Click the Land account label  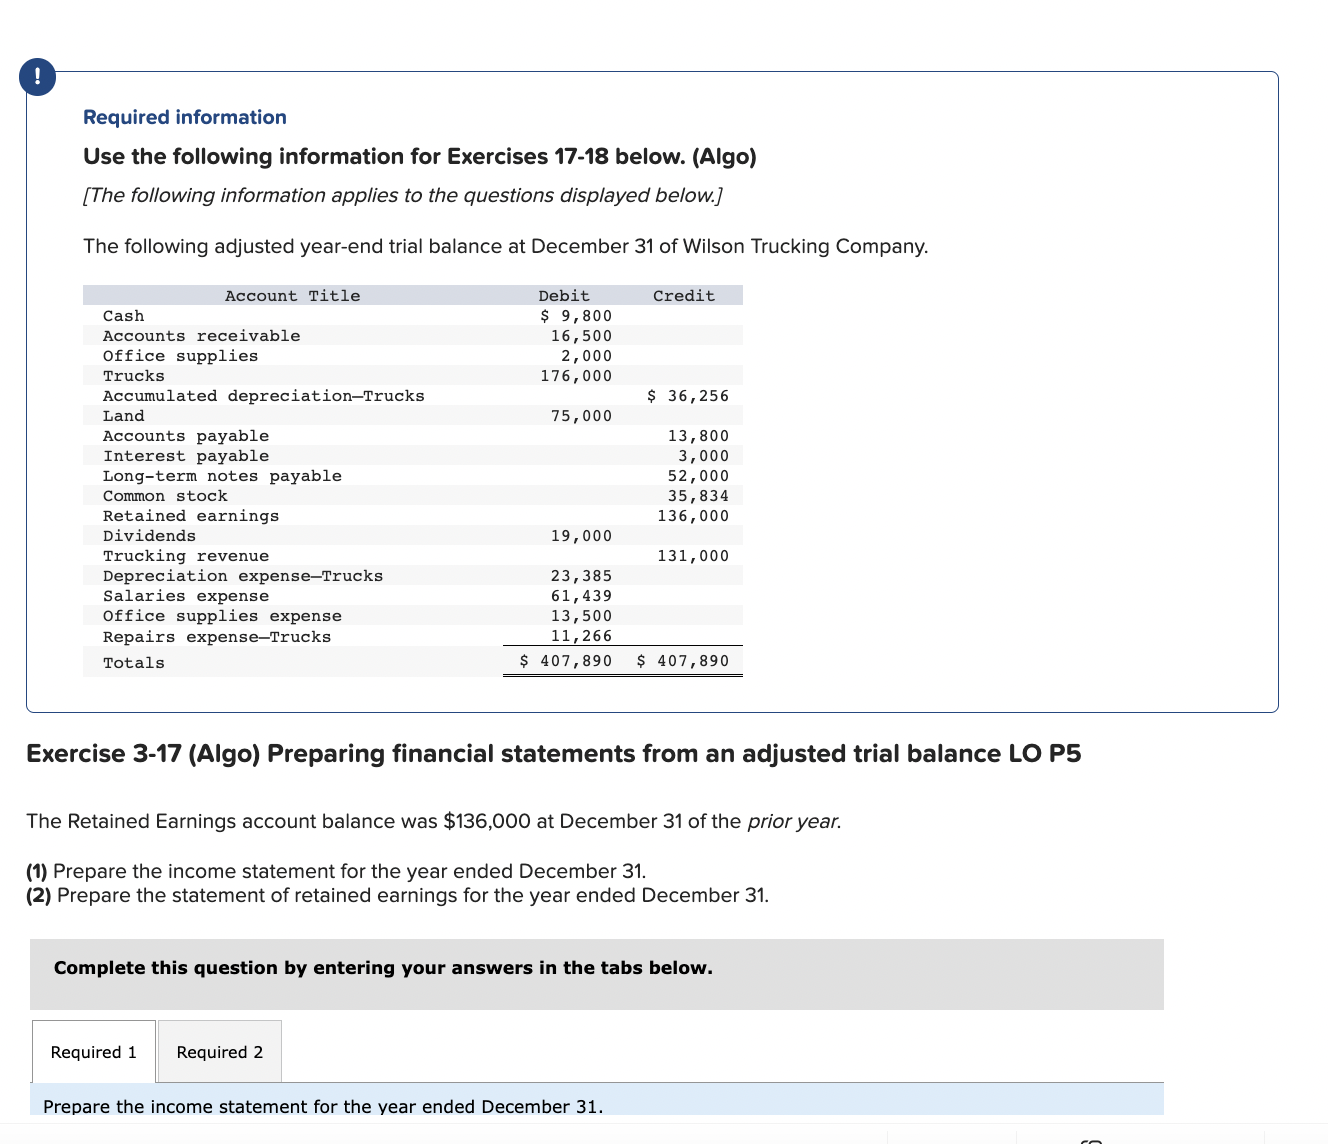[x=123, y=416]
